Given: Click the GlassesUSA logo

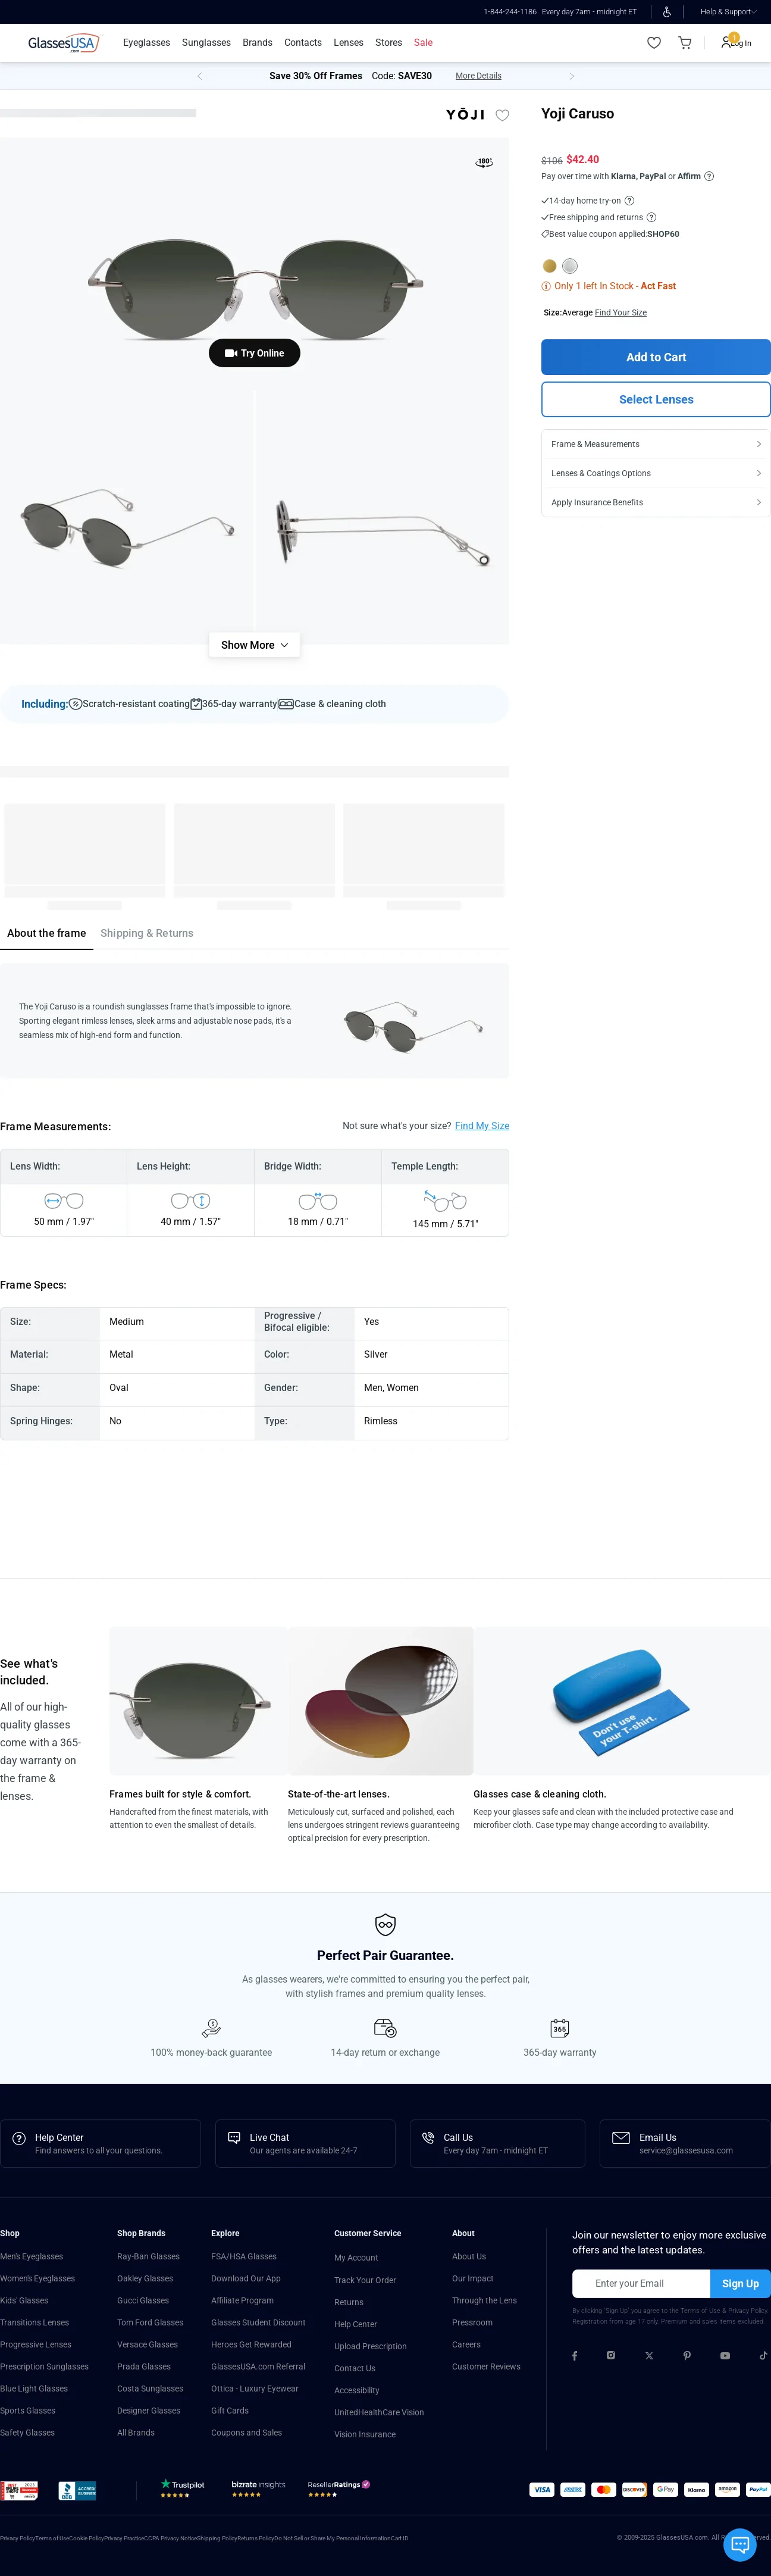Looking at the screenshot, I should pos(64,43).
